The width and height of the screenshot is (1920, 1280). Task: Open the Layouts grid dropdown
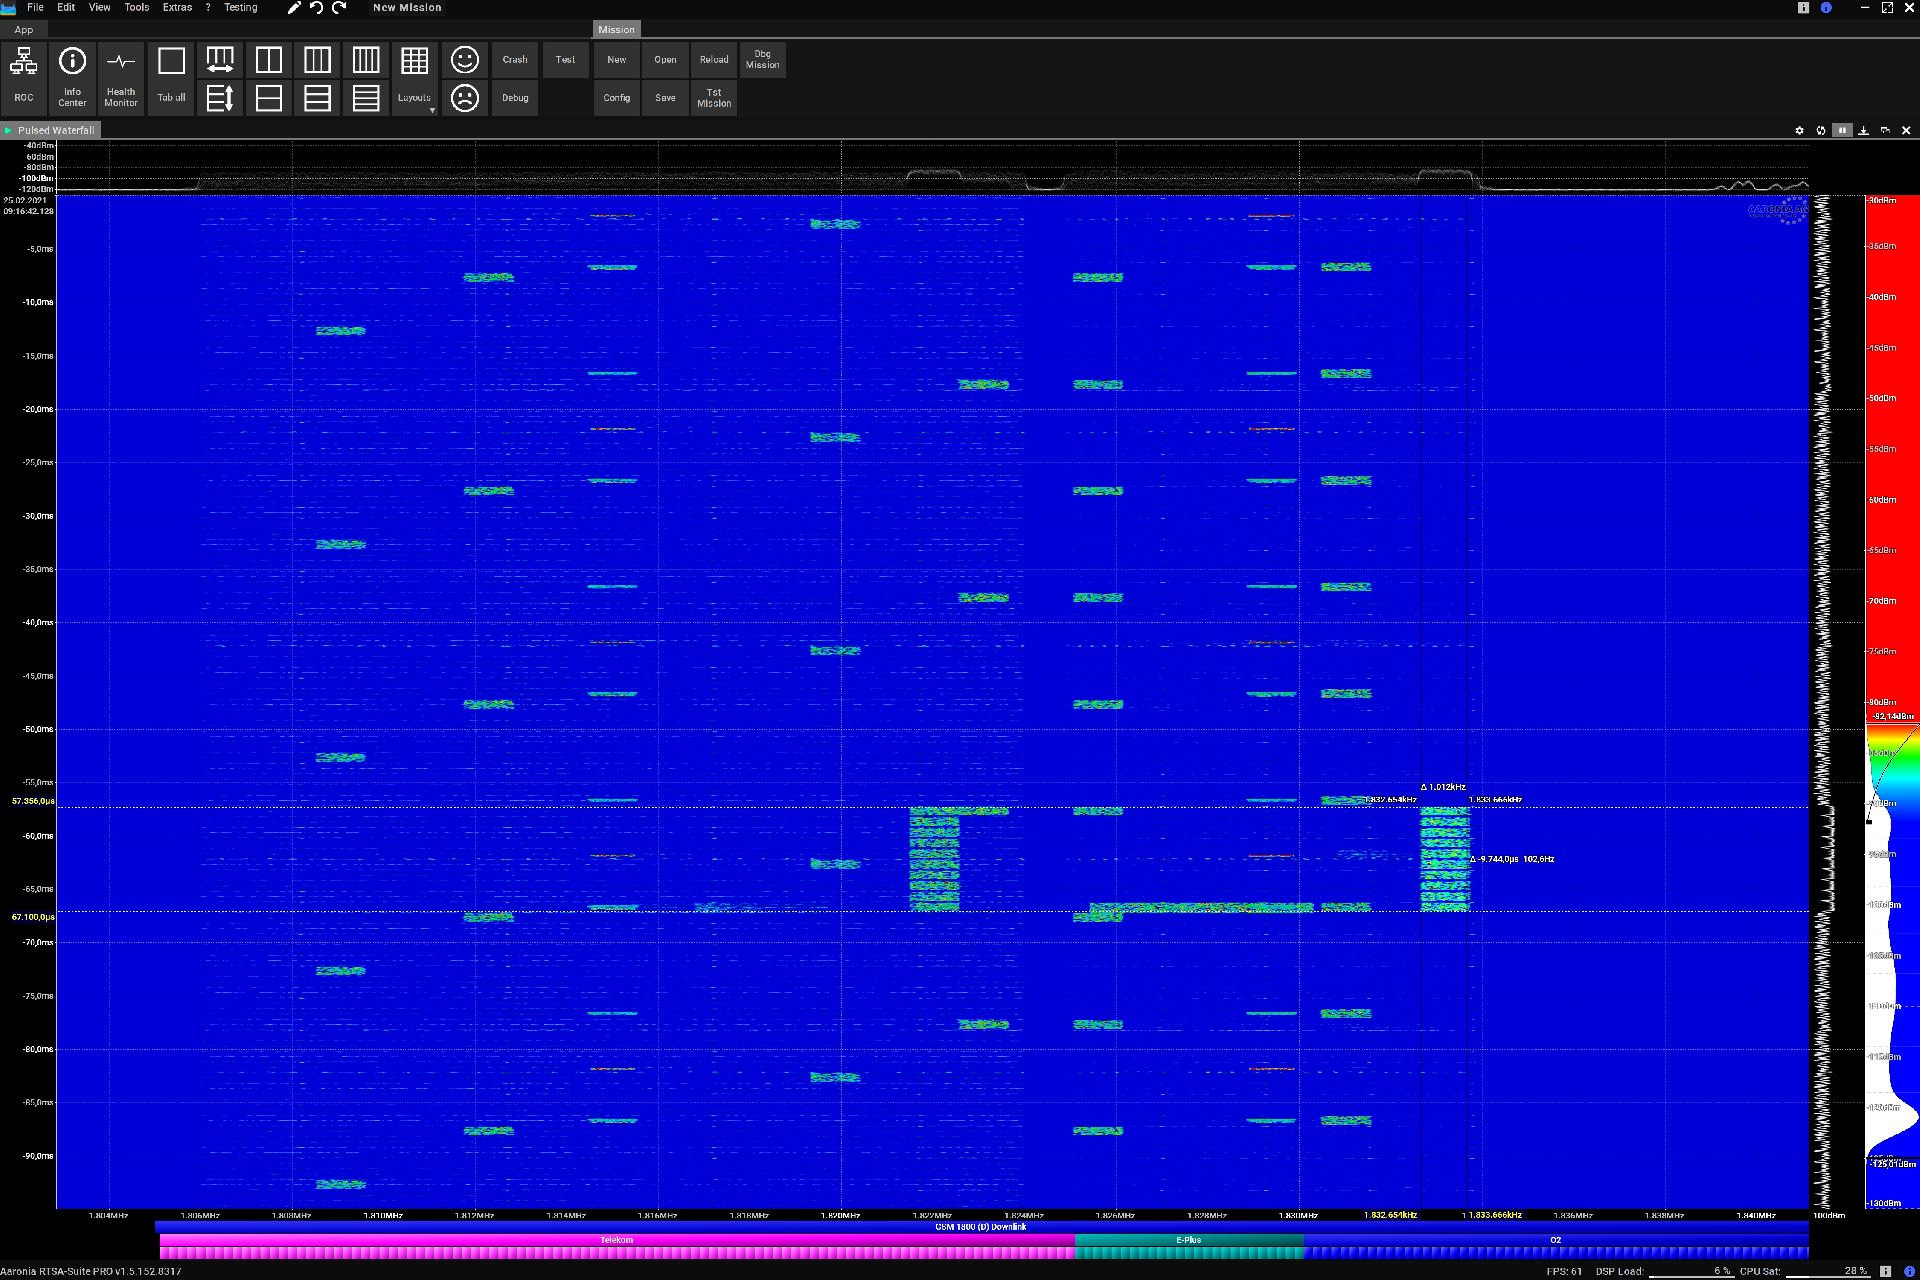pos(414,78)
